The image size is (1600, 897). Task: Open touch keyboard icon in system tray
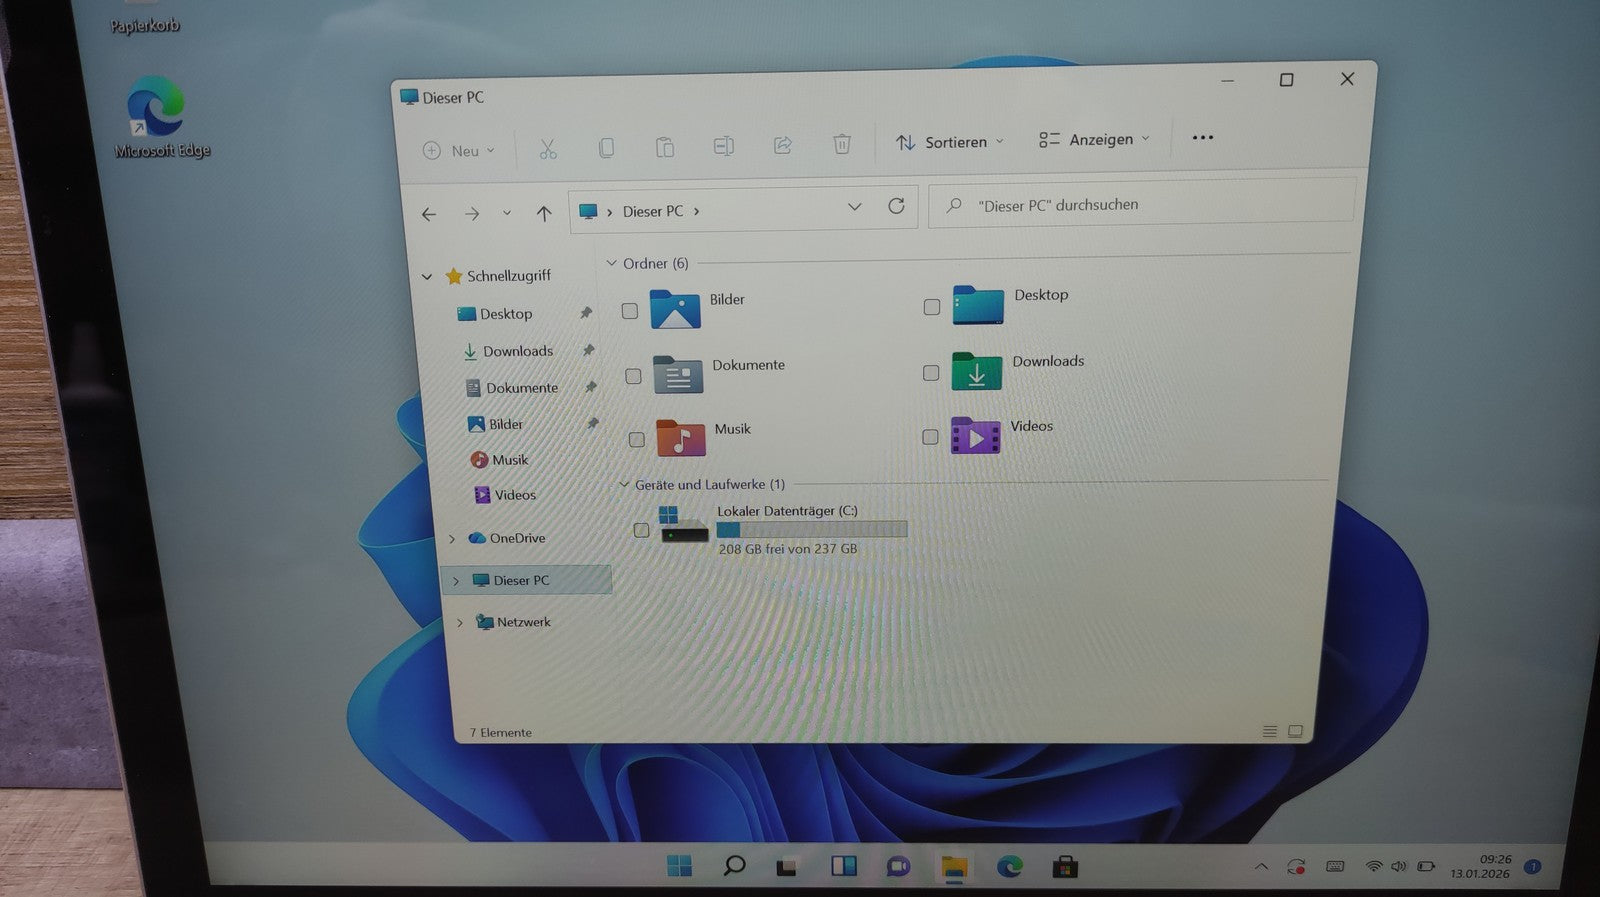pos(1335,867)
